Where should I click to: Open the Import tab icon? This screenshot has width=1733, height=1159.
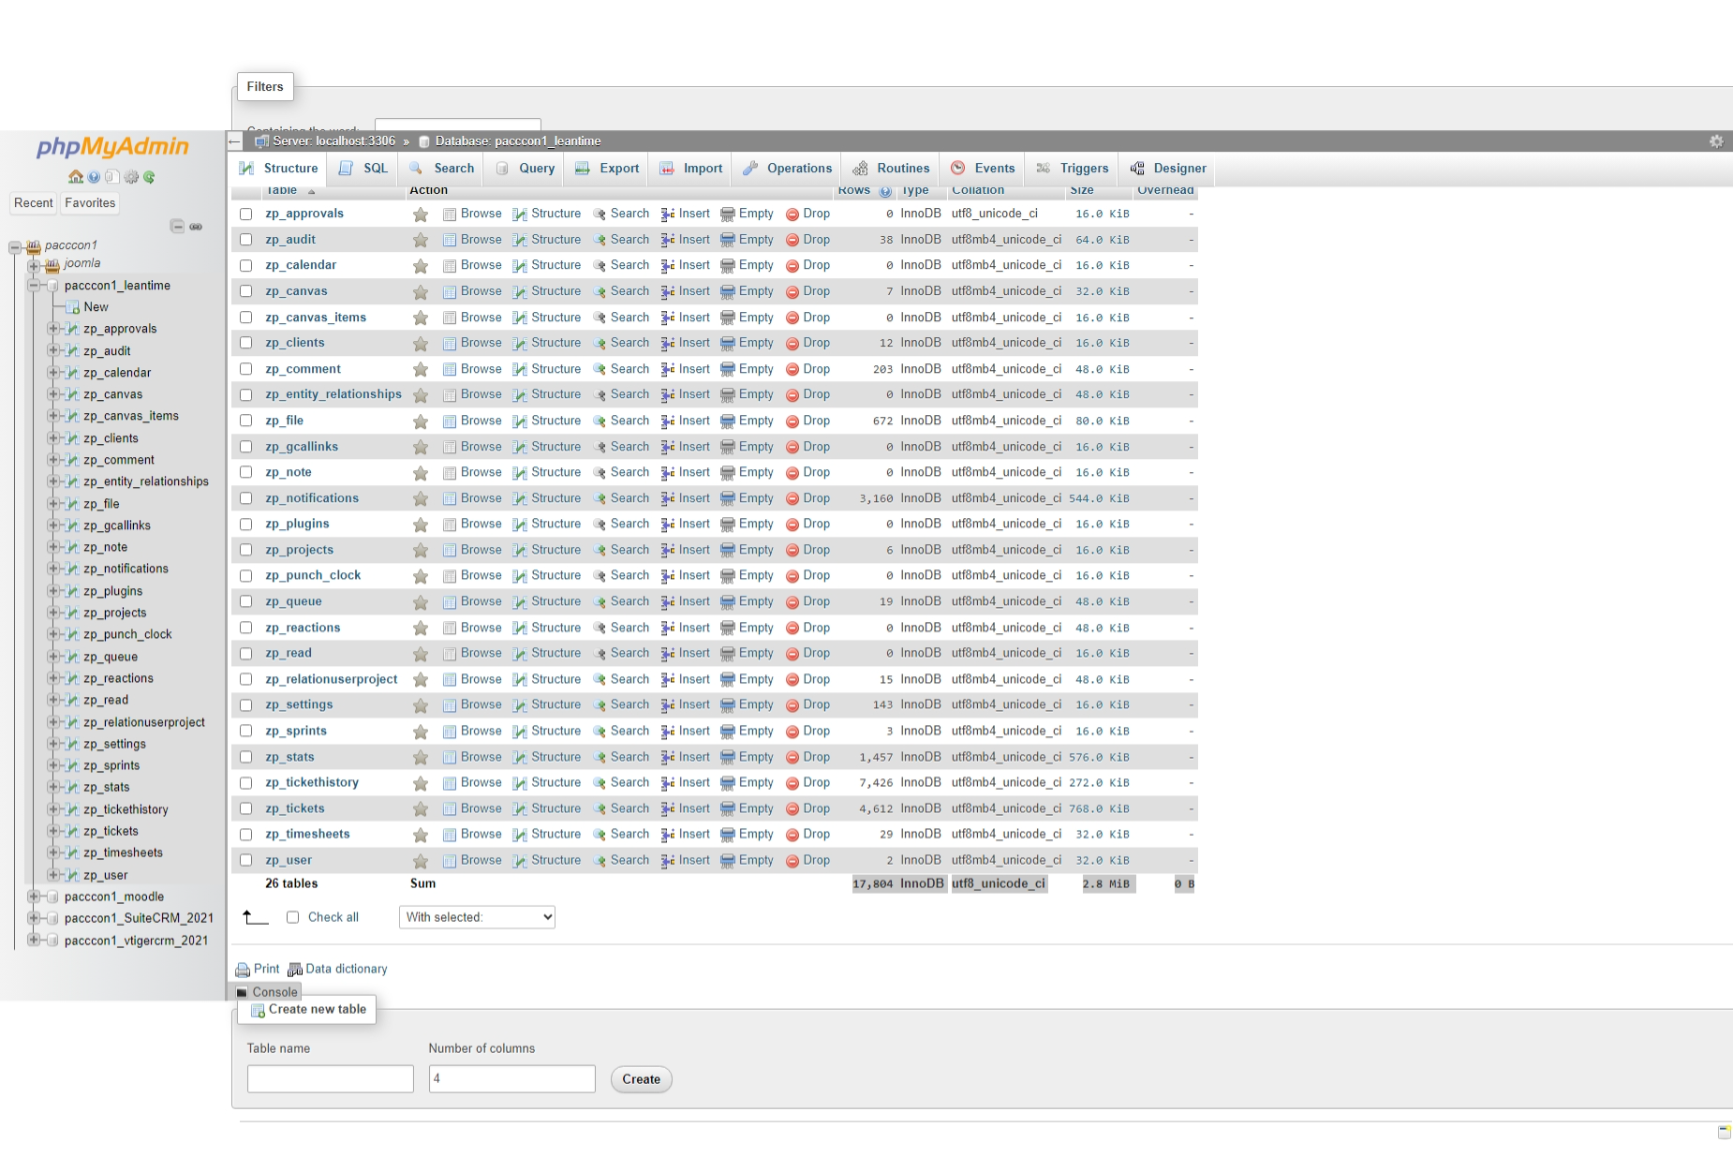(667, 168)
